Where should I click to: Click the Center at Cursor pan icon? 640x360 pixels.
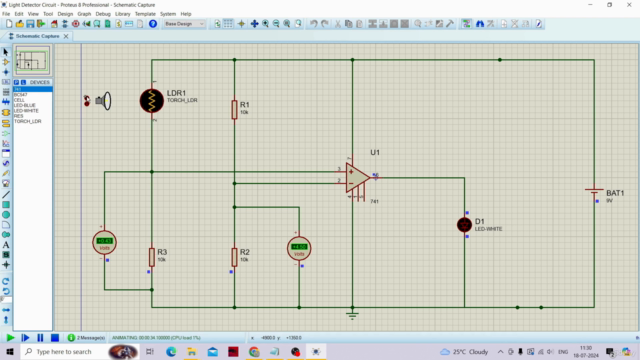click(254, 24)
